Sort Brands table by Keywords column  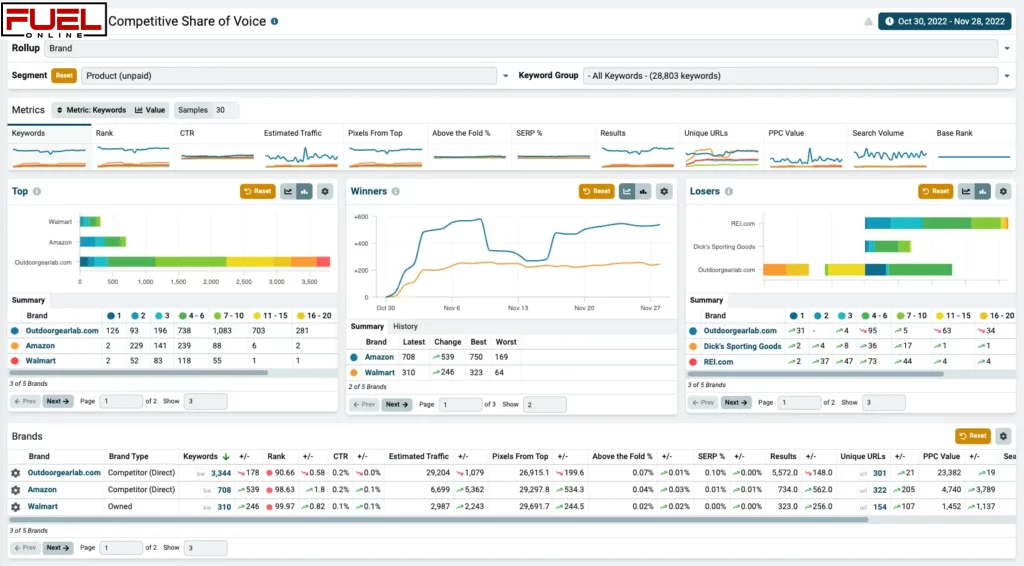[x=206, y=457]
